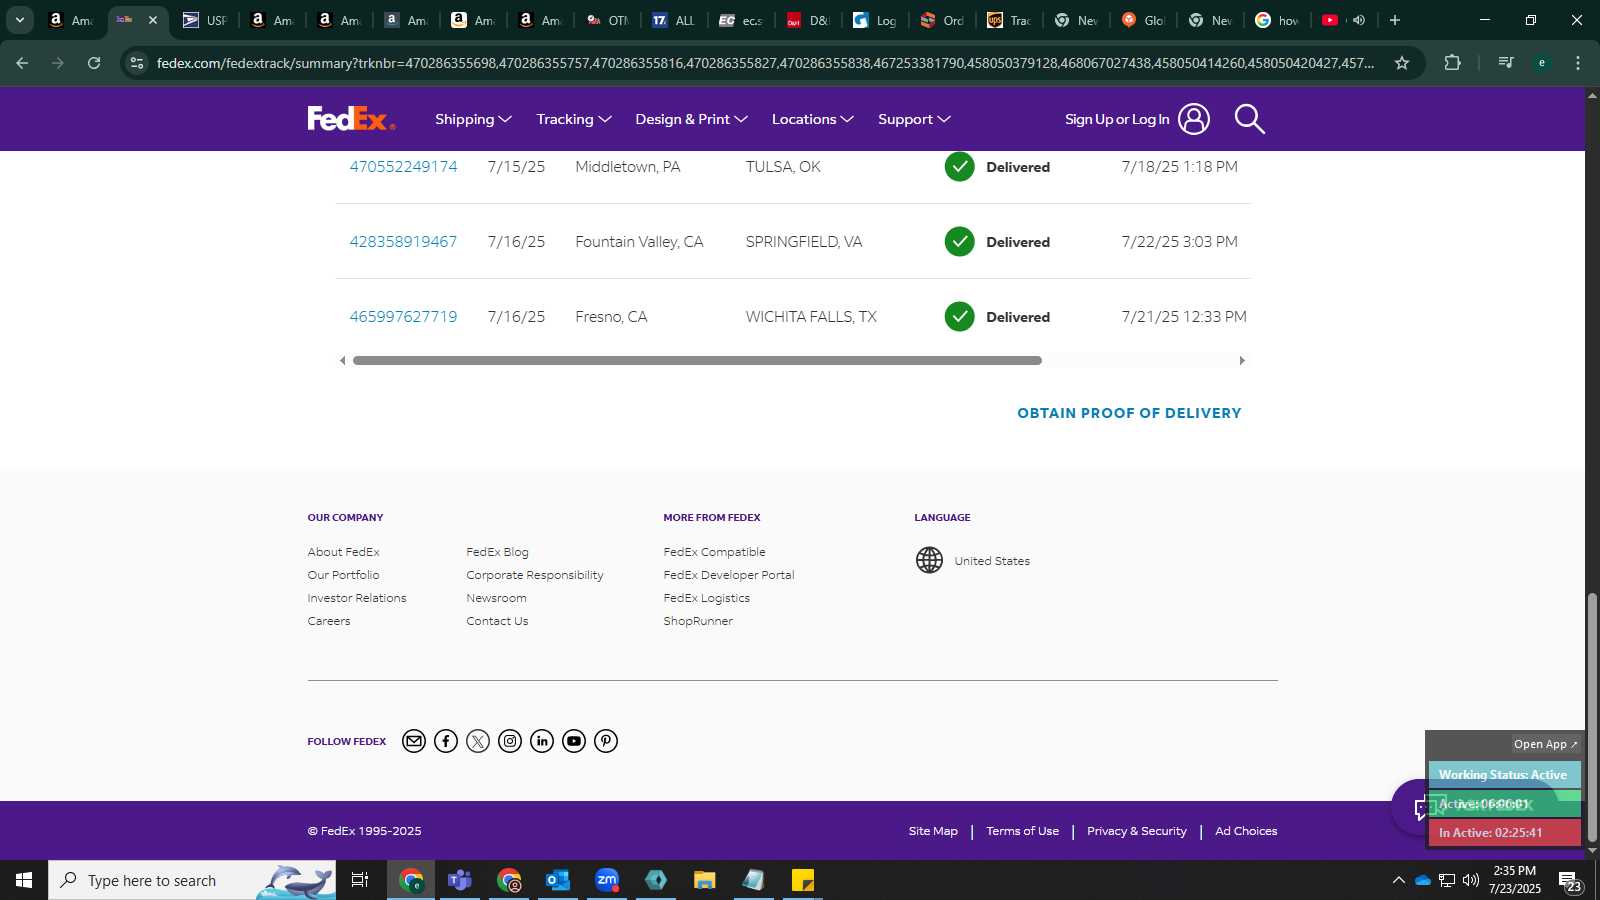Expand the Support menu
This screenshot has height=900, width=1600.
coord(914,119)
